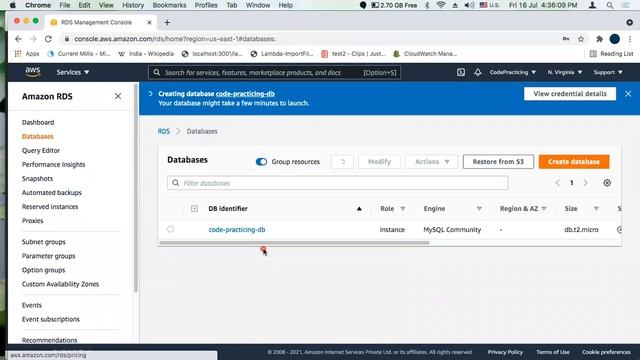Click the Chrome address bar URL
Viewport: 640px width, 360px height.
(x=175, y=39)
